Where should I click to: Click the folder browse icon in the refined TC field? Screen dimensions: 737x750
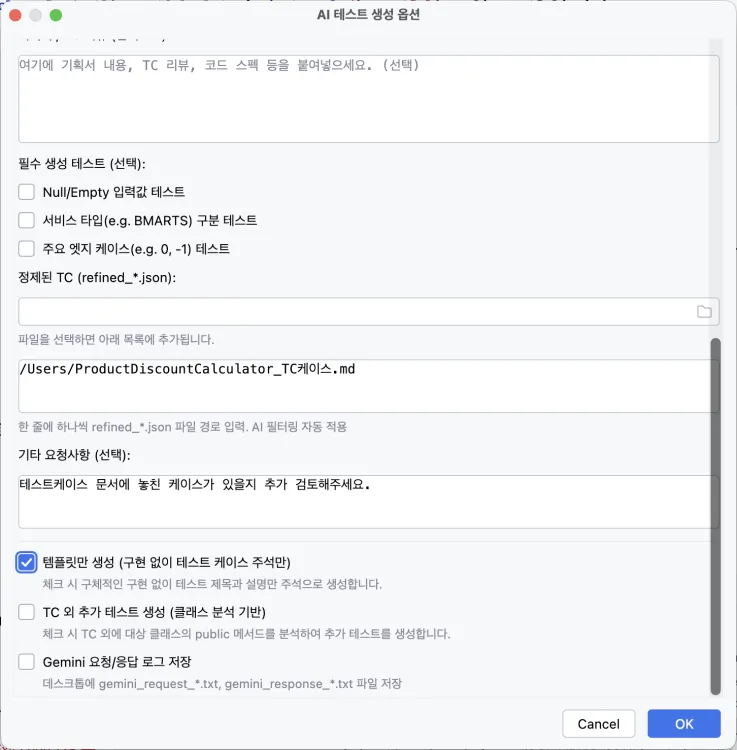point(704,312)
